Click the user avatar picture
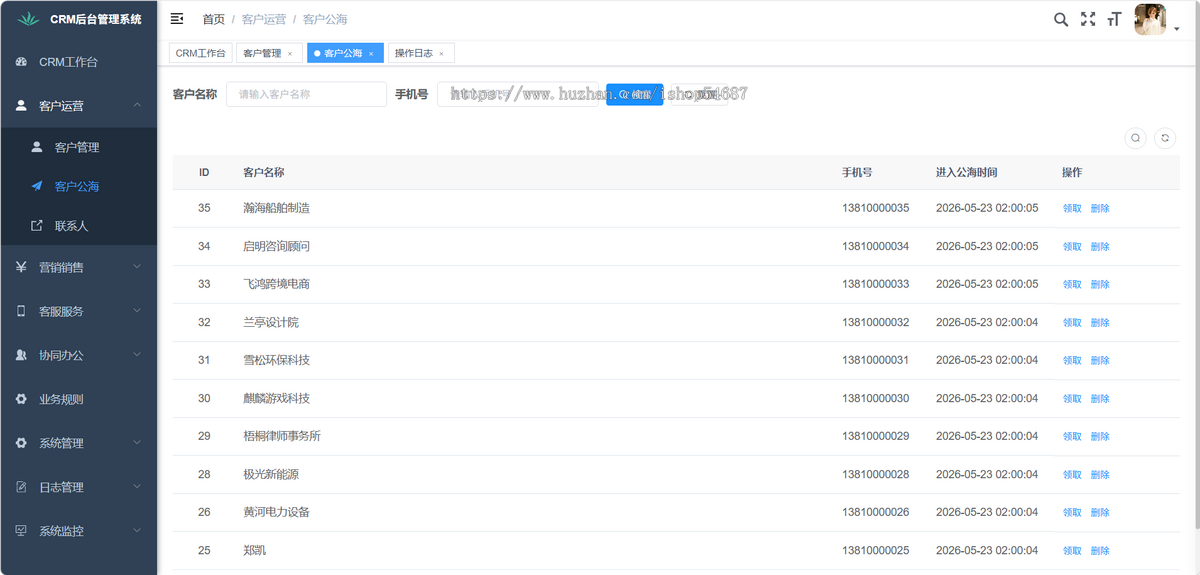The image size is (1200, 575). (x=1150, y=19)
